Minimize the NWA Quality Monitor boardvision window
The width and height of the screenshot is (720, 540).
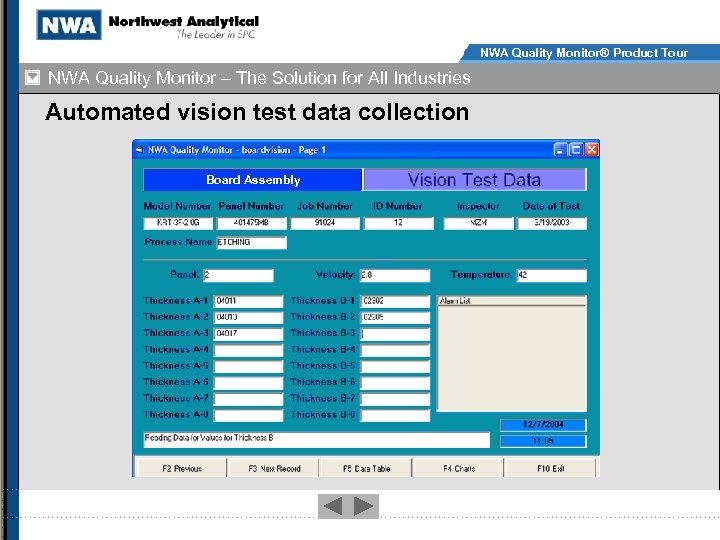point(560,150)
